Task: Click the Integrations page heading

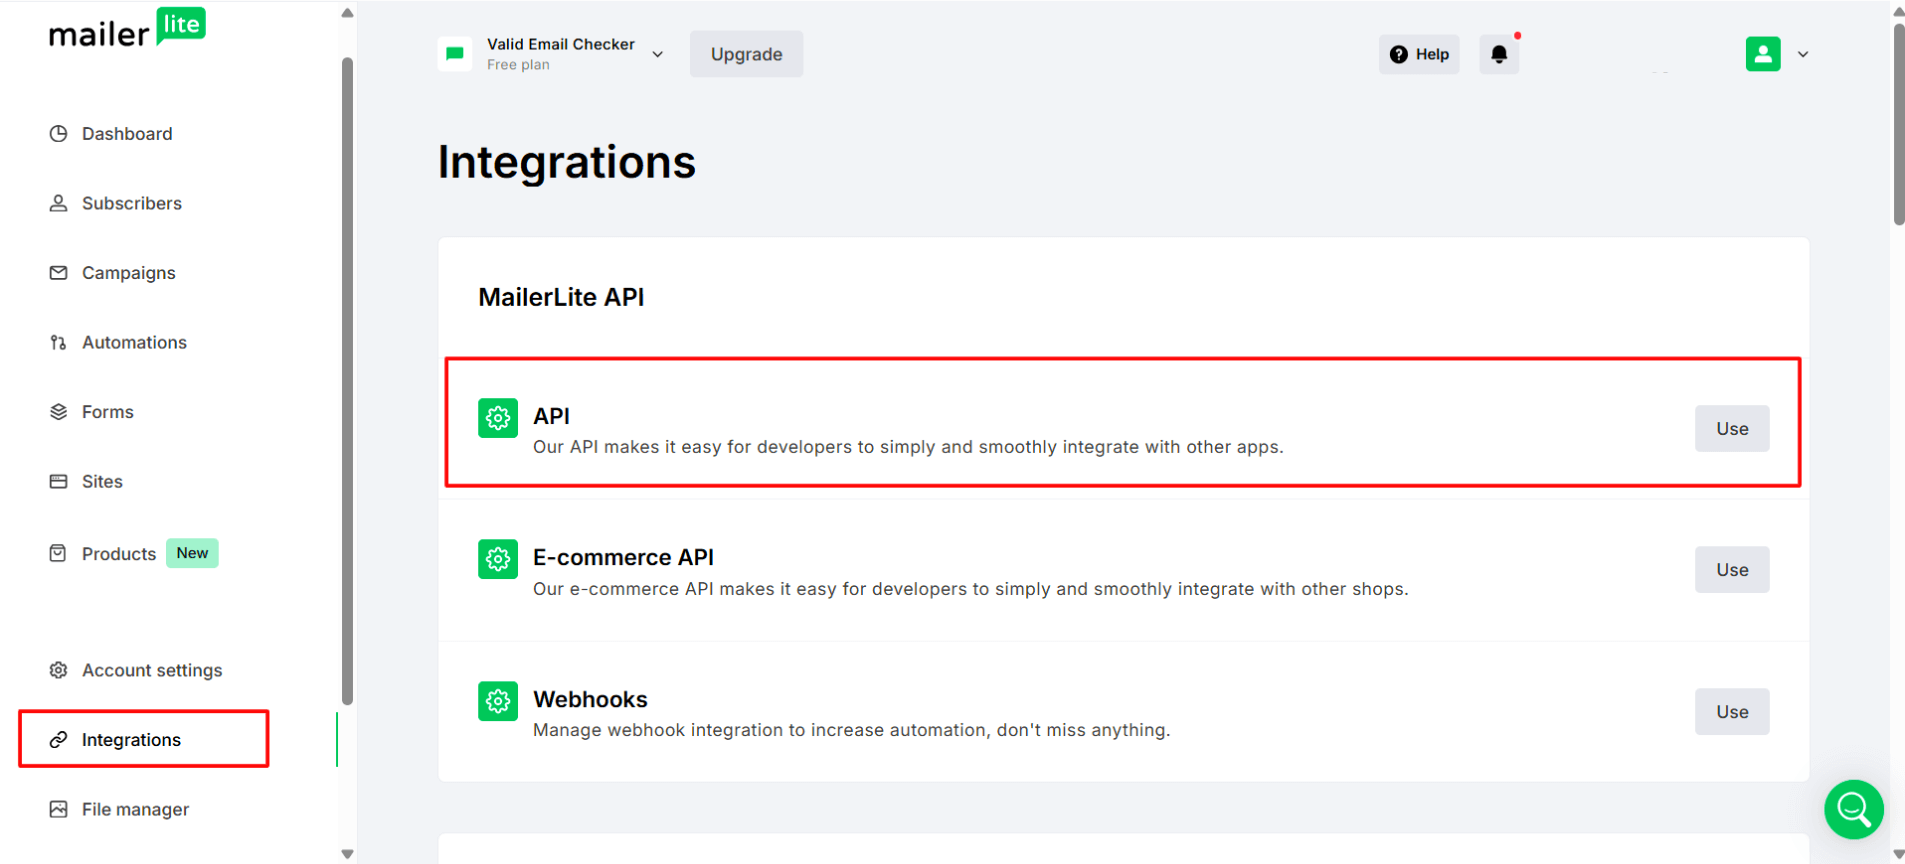Action: click(566, 162)
